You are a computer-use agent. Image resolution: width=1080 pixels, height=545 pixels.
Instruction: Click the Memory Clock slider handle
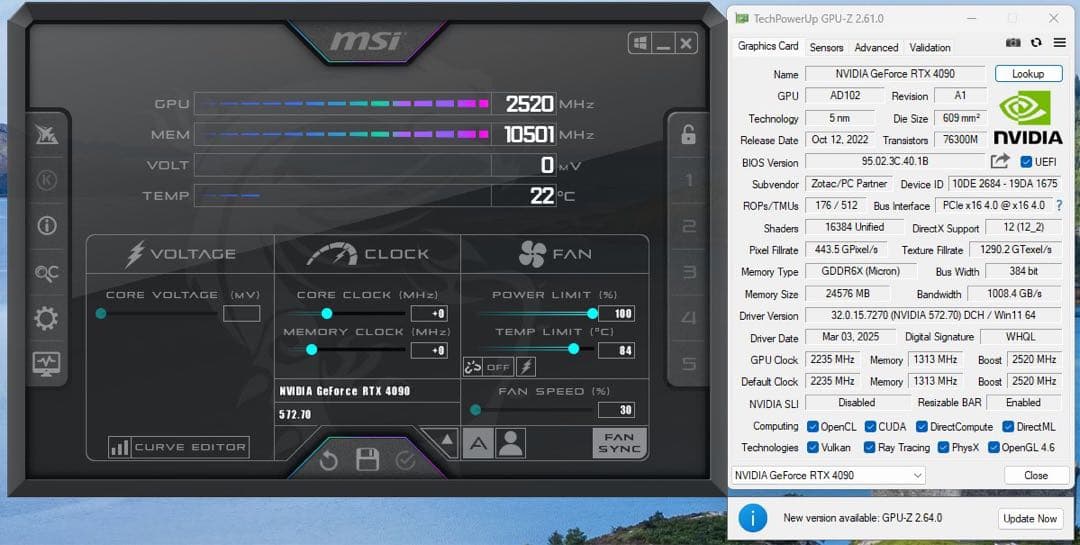(x=311, y=350)
